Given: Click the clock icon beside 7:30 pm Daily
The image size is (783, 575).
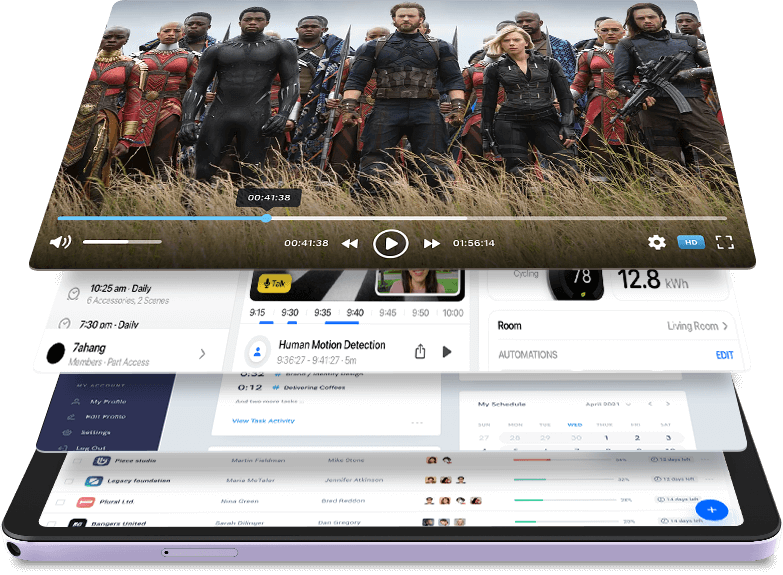Looking at the screenshot, I should 64,324.
